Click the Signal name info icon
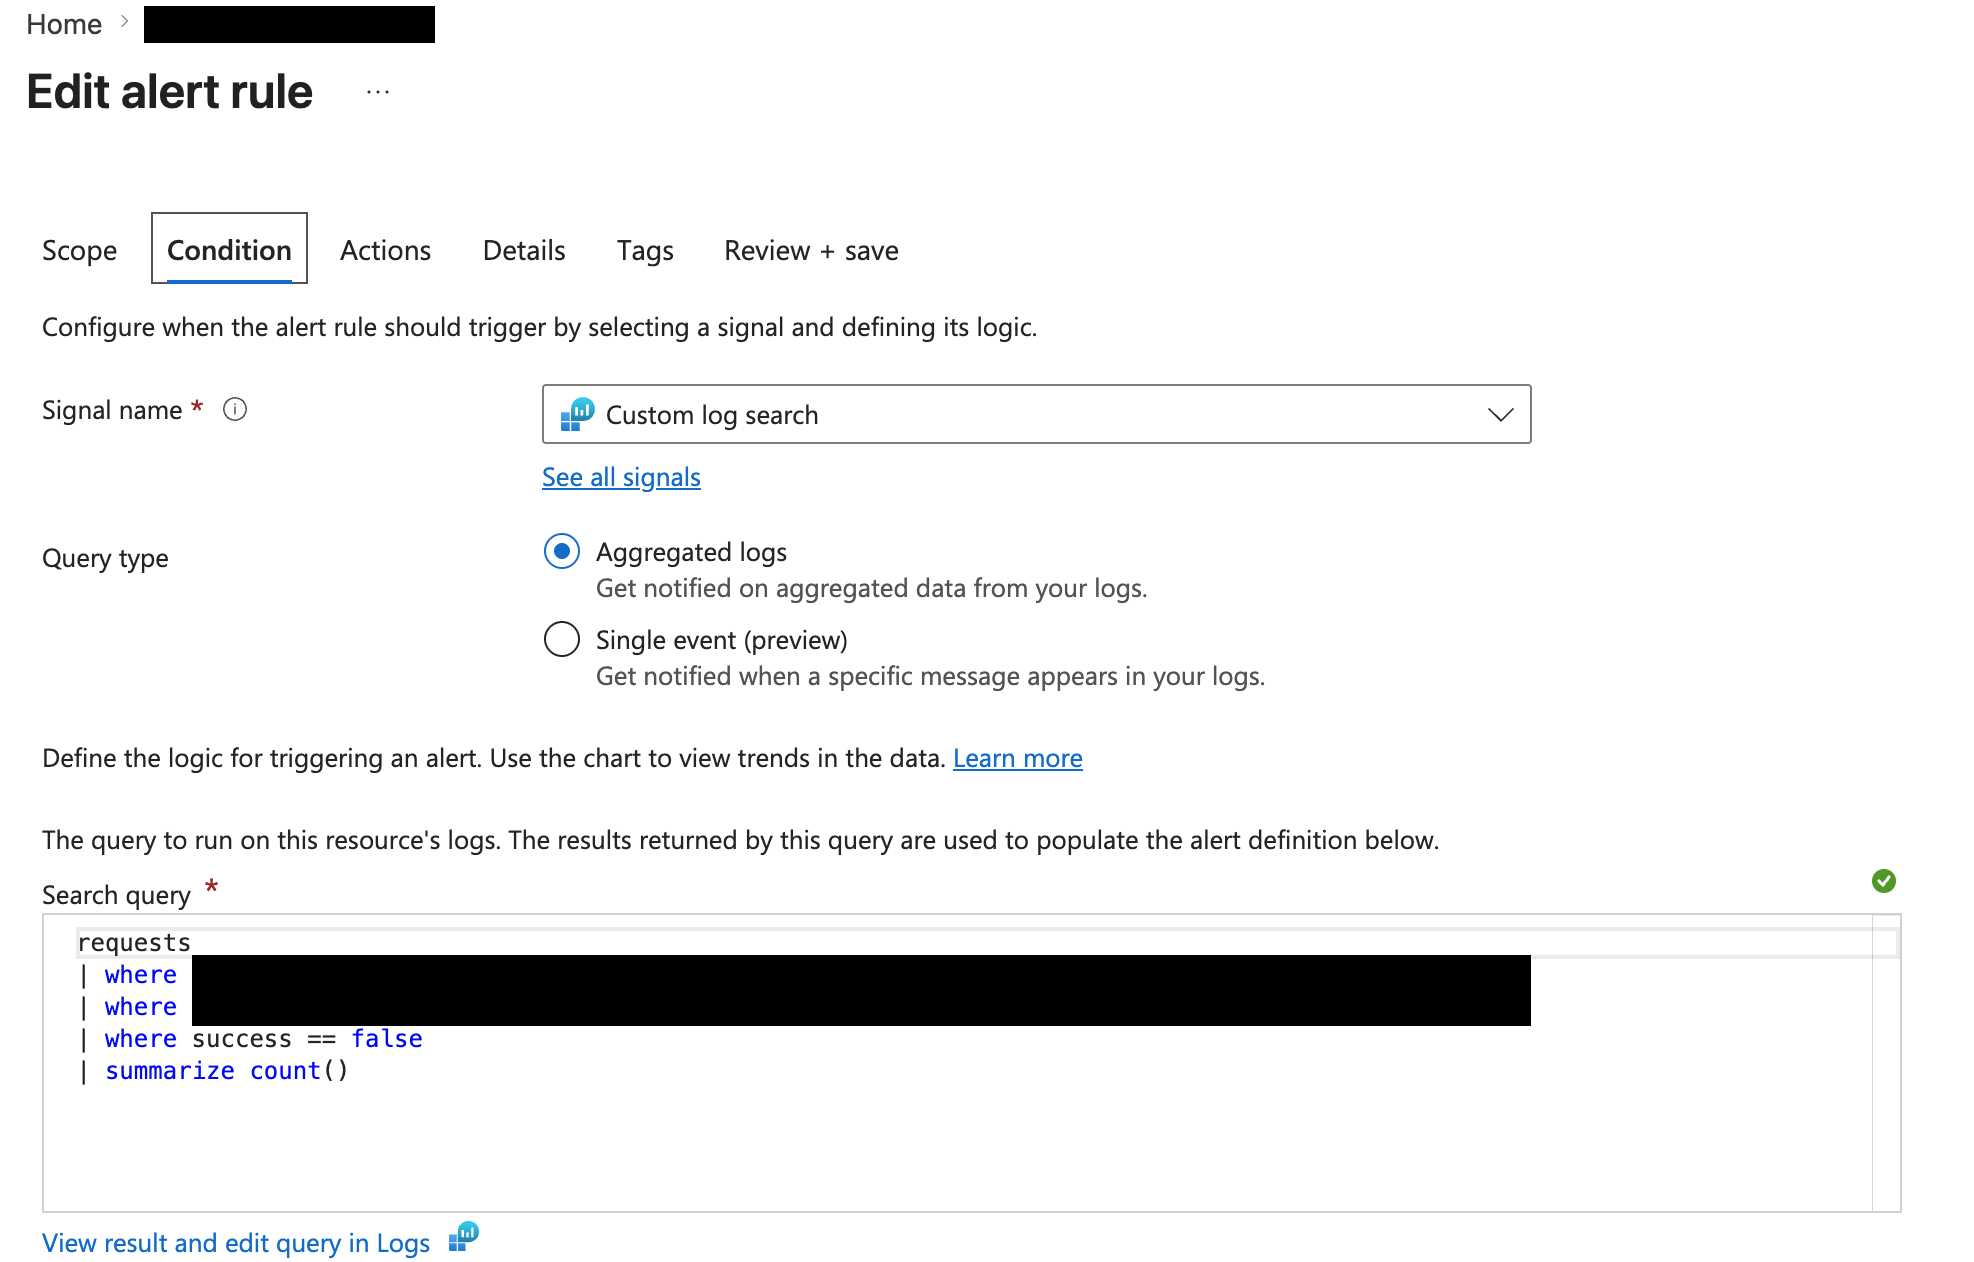Screen dimensions: 1974x1262 235,409
